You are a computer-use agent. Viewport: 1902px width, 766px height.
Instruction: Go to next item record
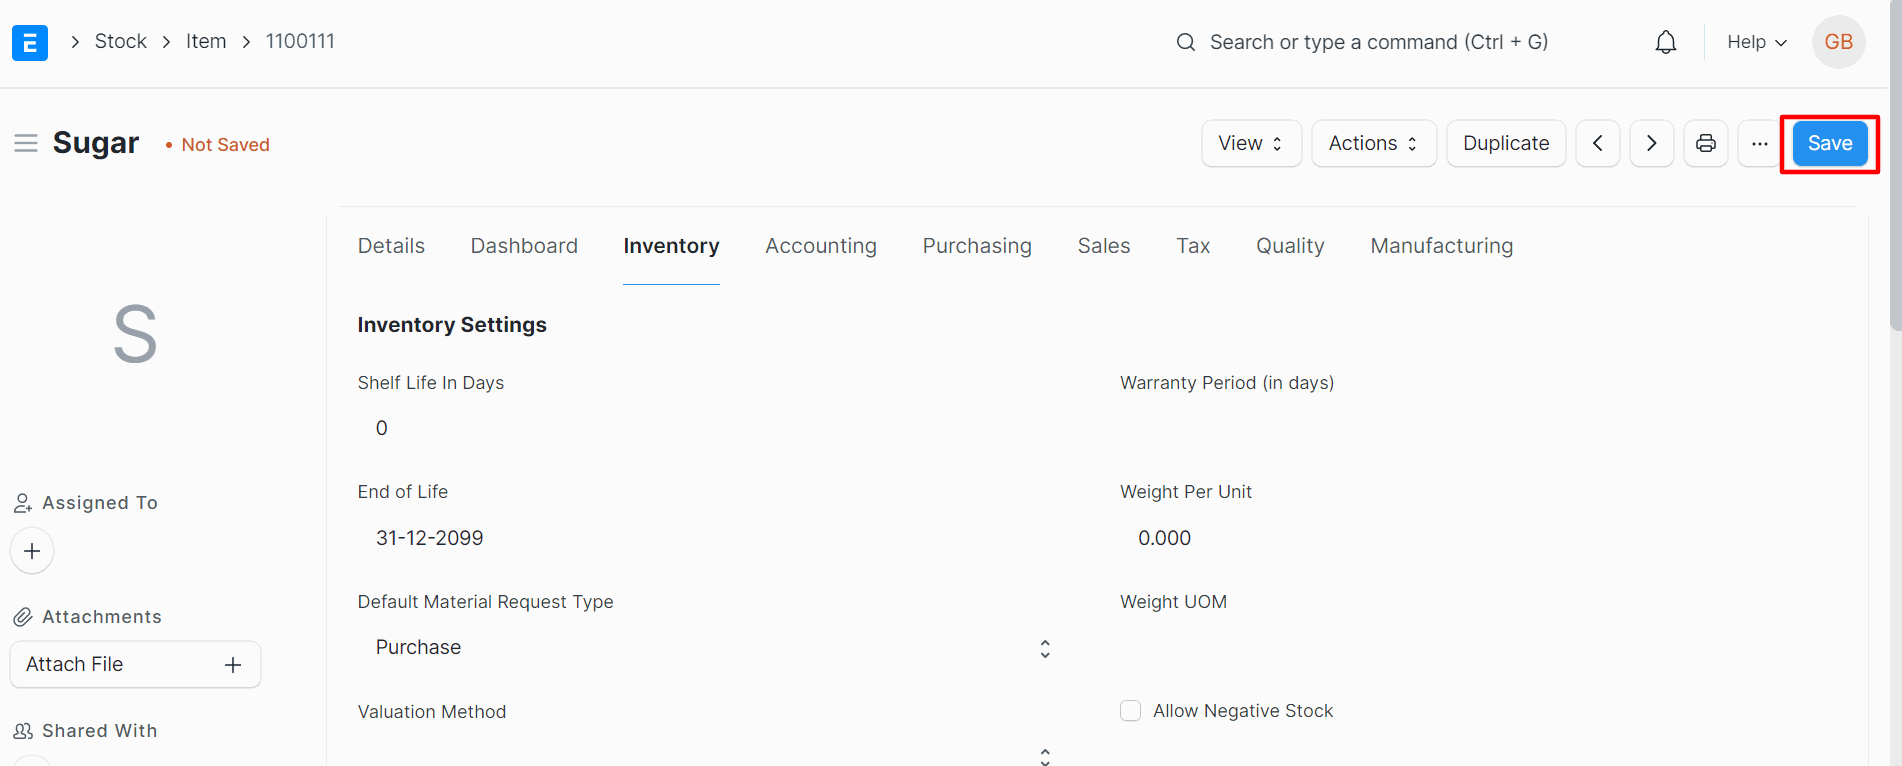(1652, 143)
